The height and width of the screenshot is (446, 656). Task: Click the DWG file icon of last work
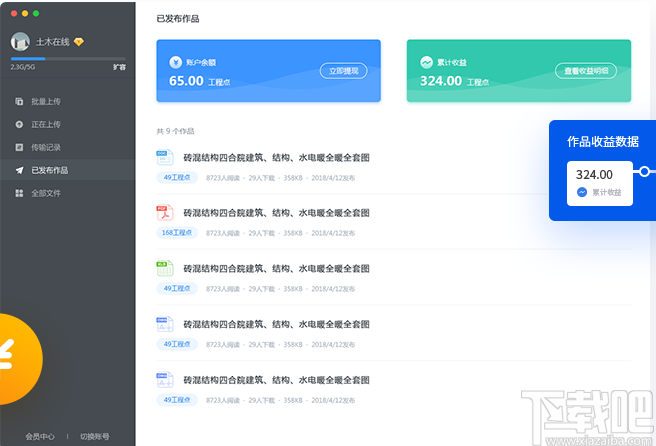[x=165, y=380]
